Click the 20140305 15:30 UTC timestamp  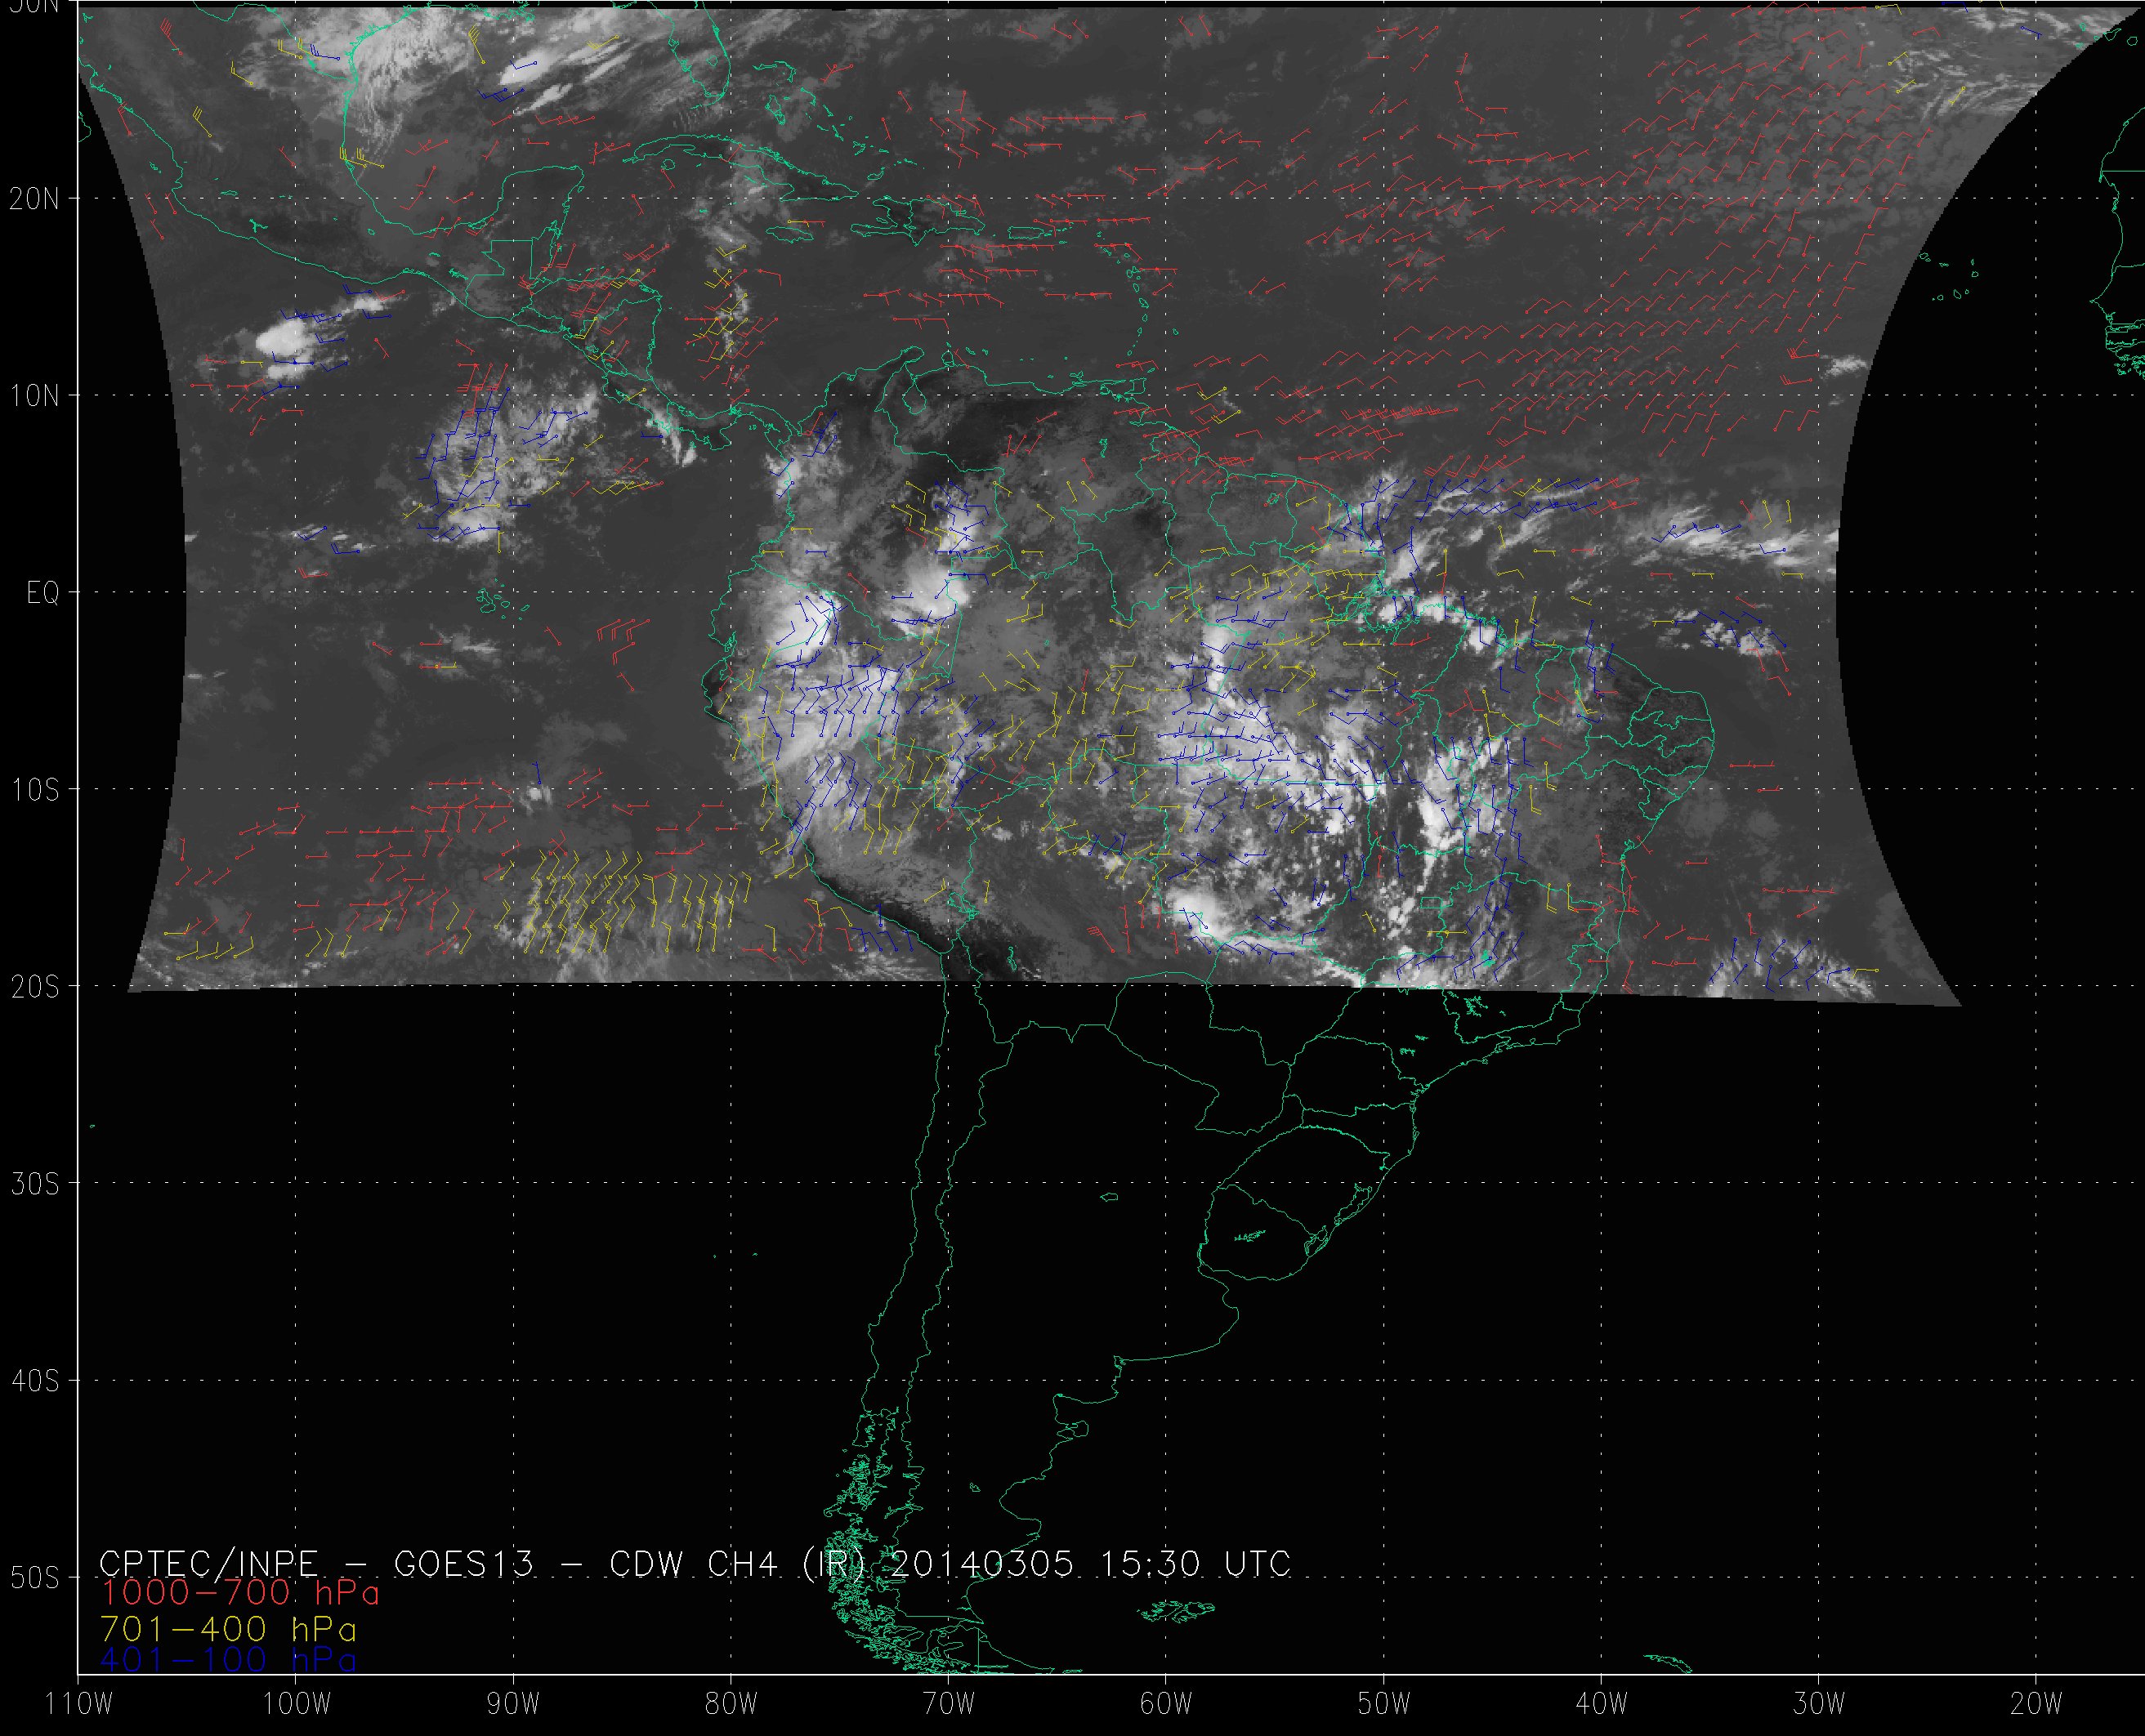pyautogui.click(x=1089, y=1564)
